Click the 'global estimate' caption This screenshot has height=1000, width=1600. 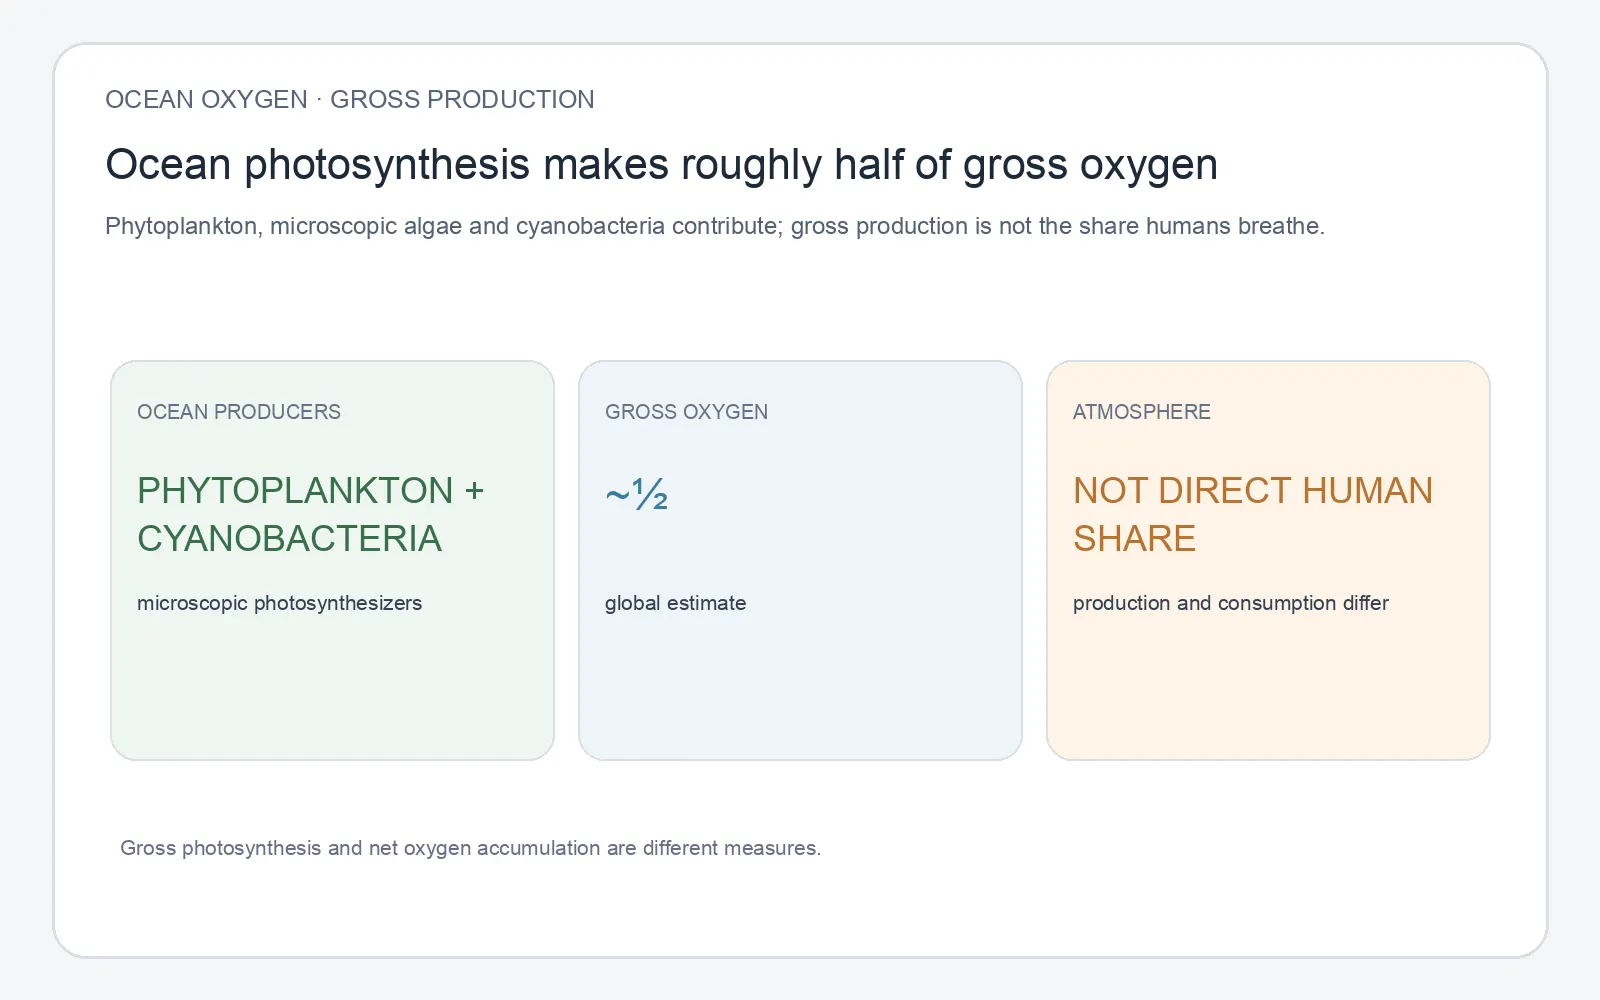coord(676,603)
